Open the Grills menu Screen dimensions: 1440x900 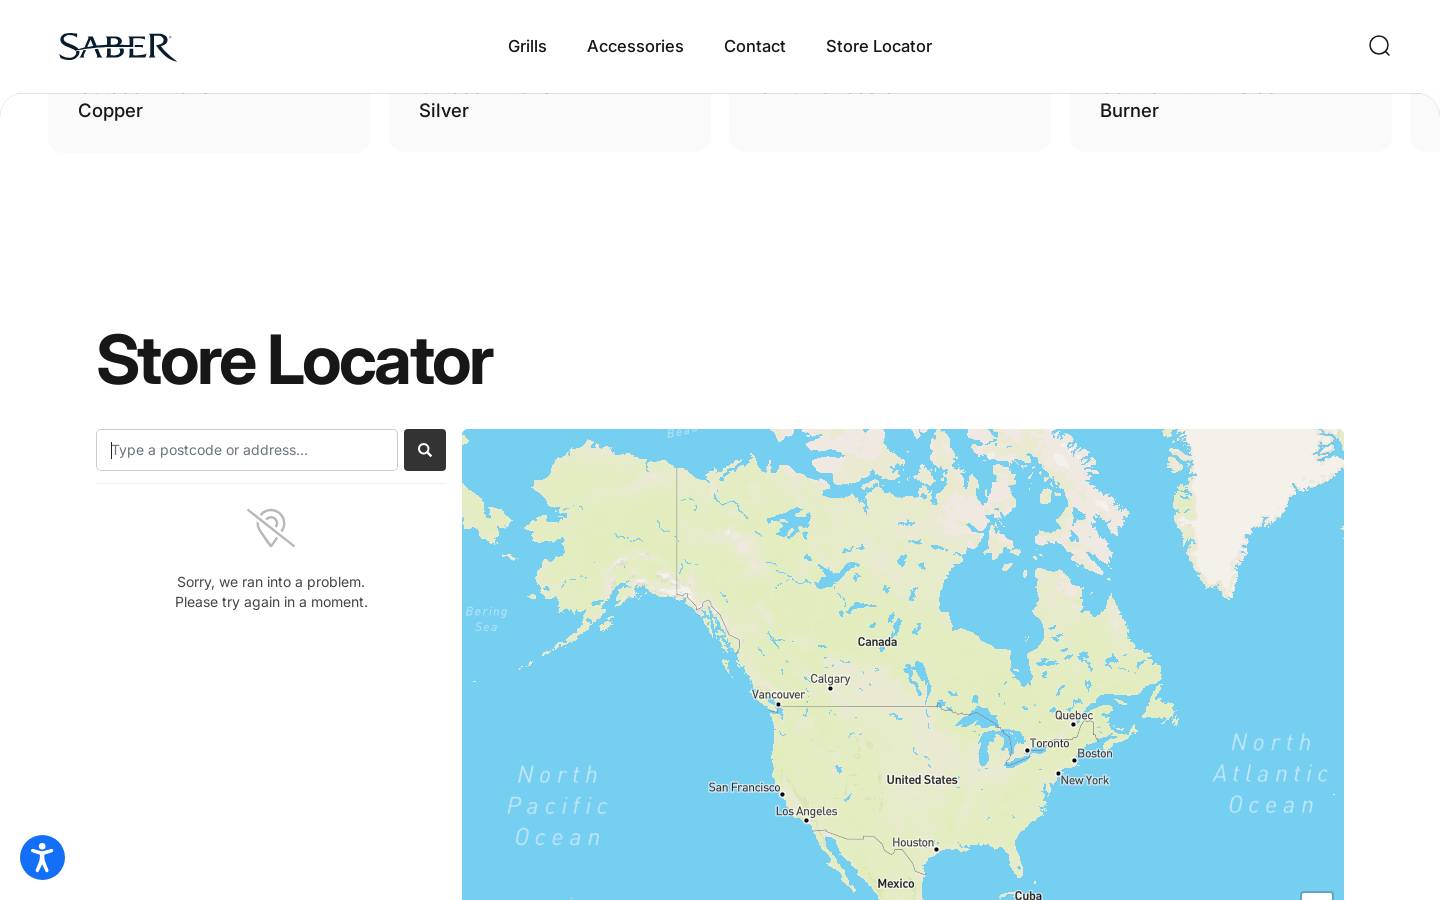tap(527, 46)
